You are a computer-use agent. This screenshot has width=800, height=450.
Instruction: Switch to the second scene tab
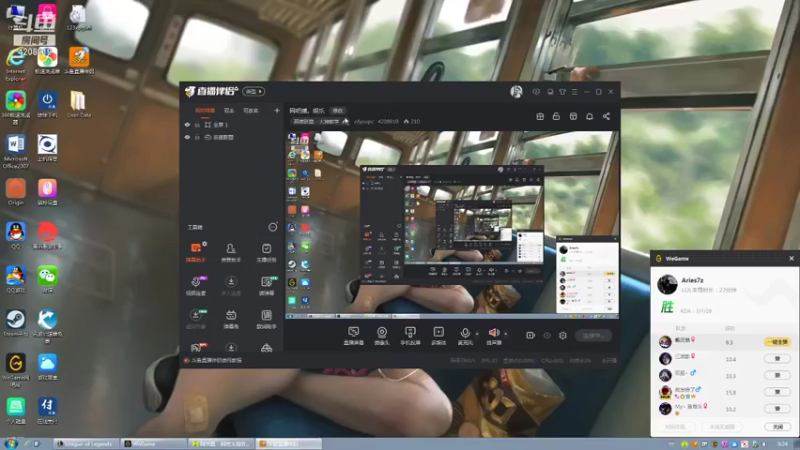click(229, 110)
